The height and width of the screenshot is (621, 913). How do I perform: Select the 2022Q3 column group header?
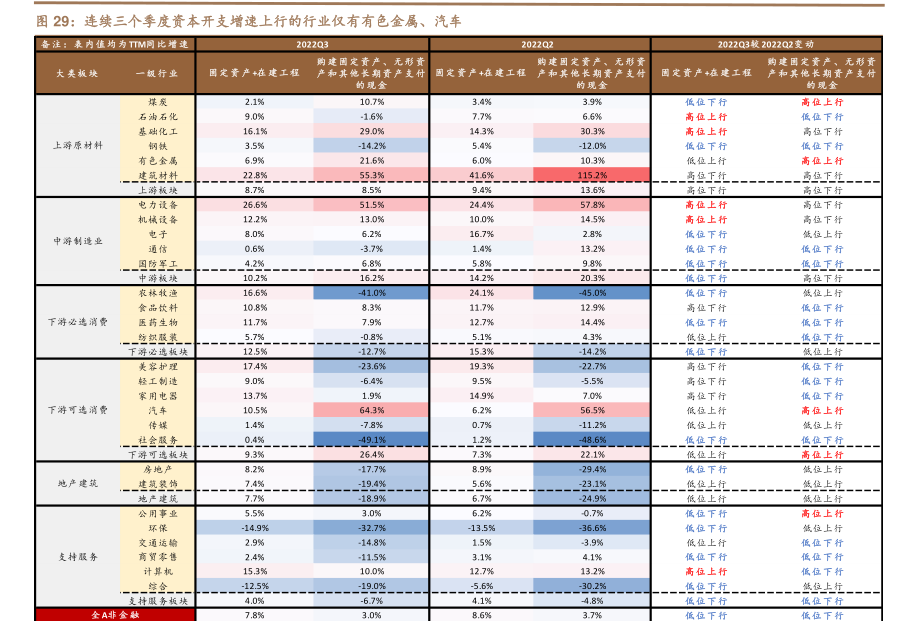click(312, 44)
